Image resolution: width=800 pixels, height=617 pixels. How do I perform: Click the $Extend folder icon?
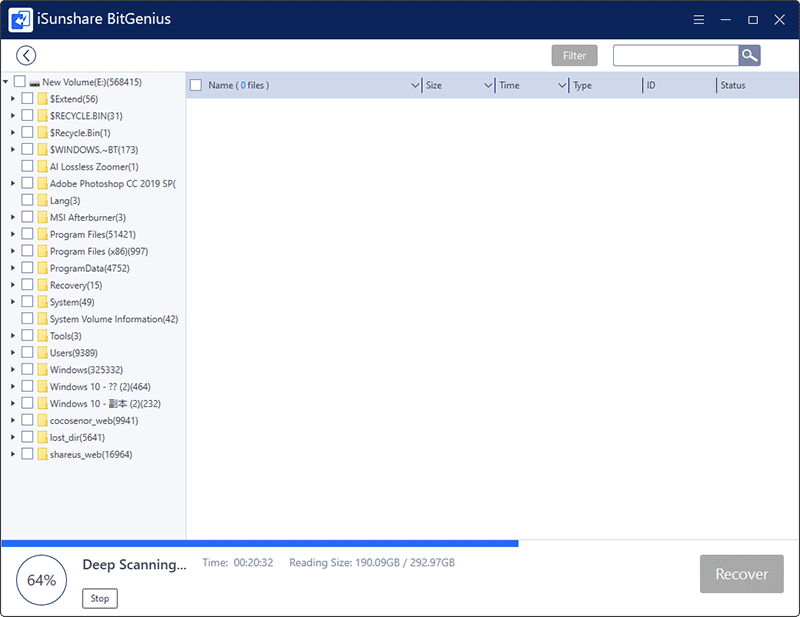pos(42,98)
